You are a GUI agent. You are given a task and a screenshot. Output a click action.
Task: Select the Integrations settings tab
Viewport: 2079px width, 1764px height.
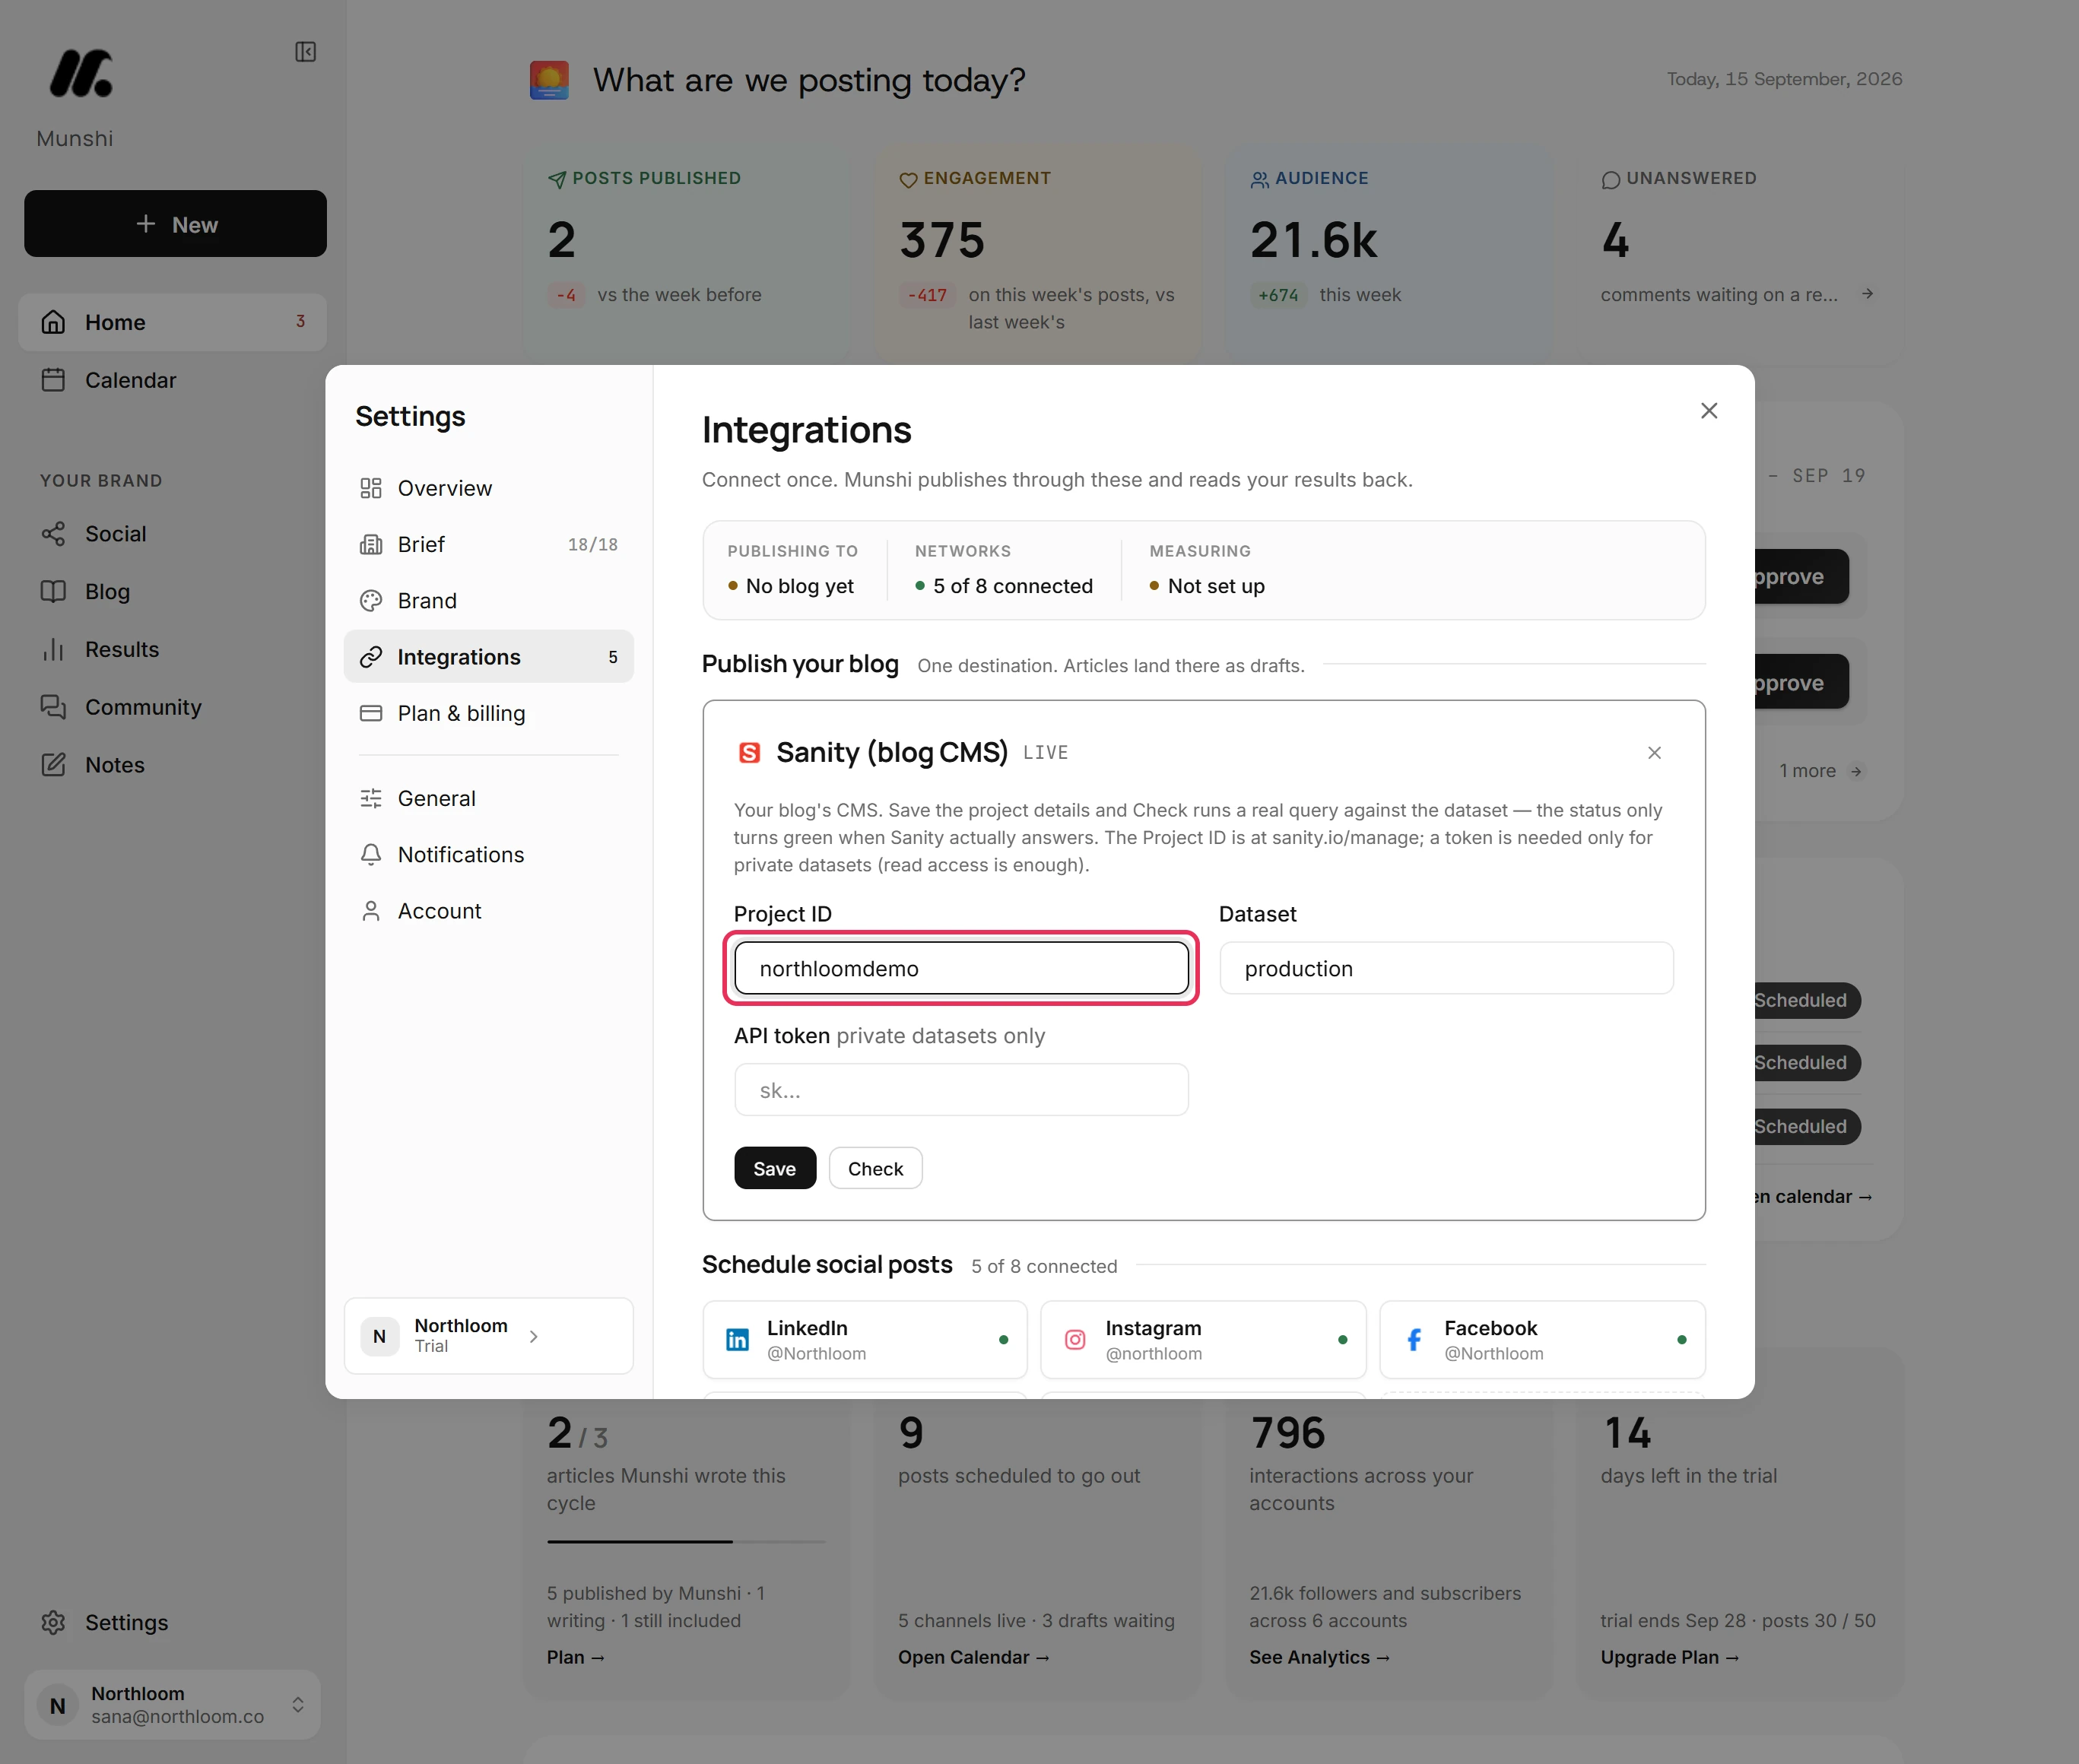[x=488, y=656]
